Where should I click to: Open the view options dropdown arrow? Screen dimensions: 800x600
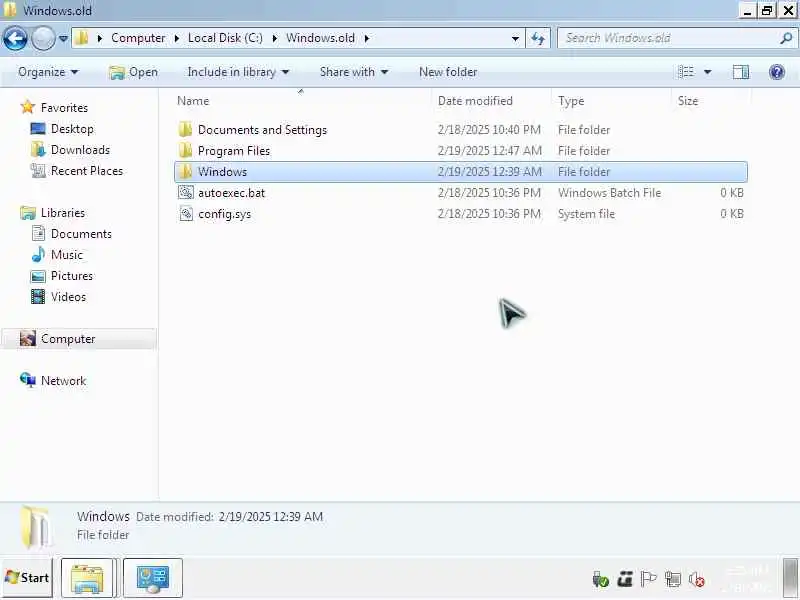click(x=708, y=72)
